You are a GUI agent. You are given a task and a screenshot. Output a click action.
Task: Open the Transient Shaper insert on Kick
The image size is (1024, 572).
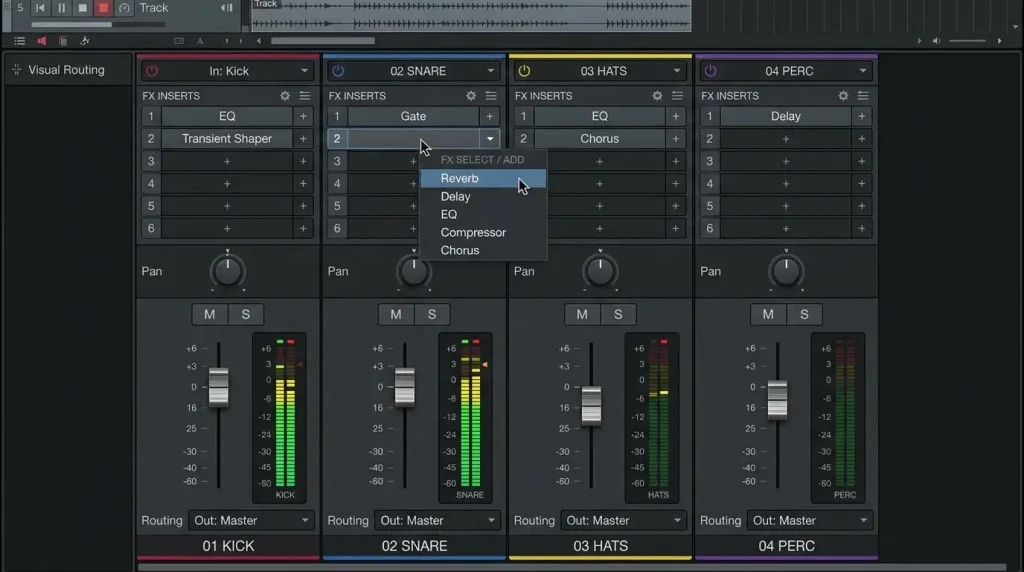227,138
